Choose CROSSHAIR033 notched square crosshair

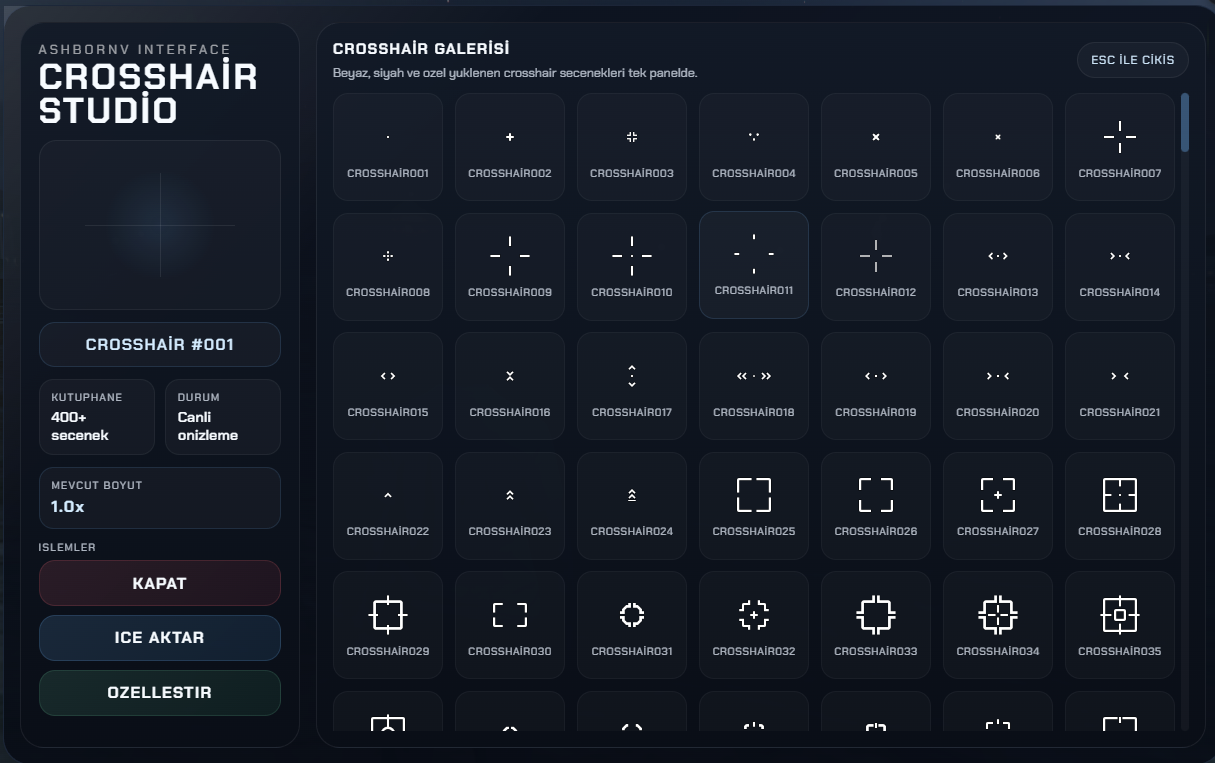[x=876, y=625]
